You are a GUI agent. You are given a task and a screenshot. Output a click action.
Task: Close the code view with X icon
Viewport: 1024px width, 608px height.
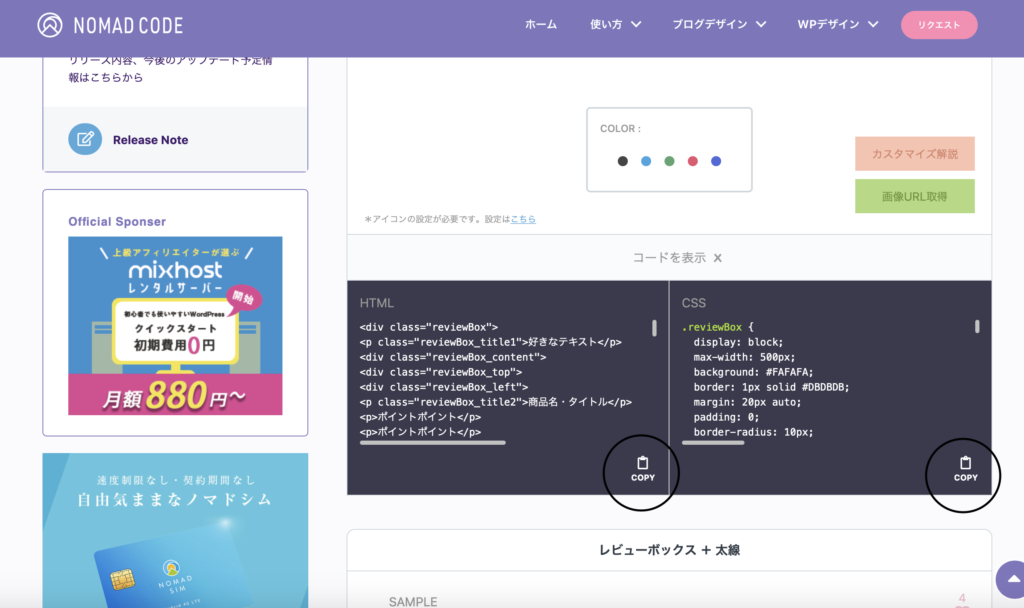pyautogui.click(x=718, y=258)
